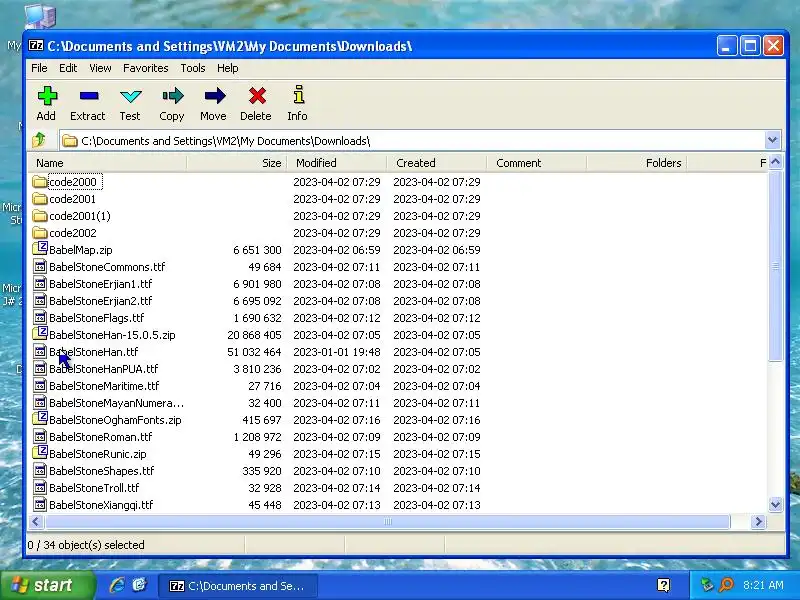
Task: Click the BabelStoneTroll.ttf font icon
Action: pos(39,487)
